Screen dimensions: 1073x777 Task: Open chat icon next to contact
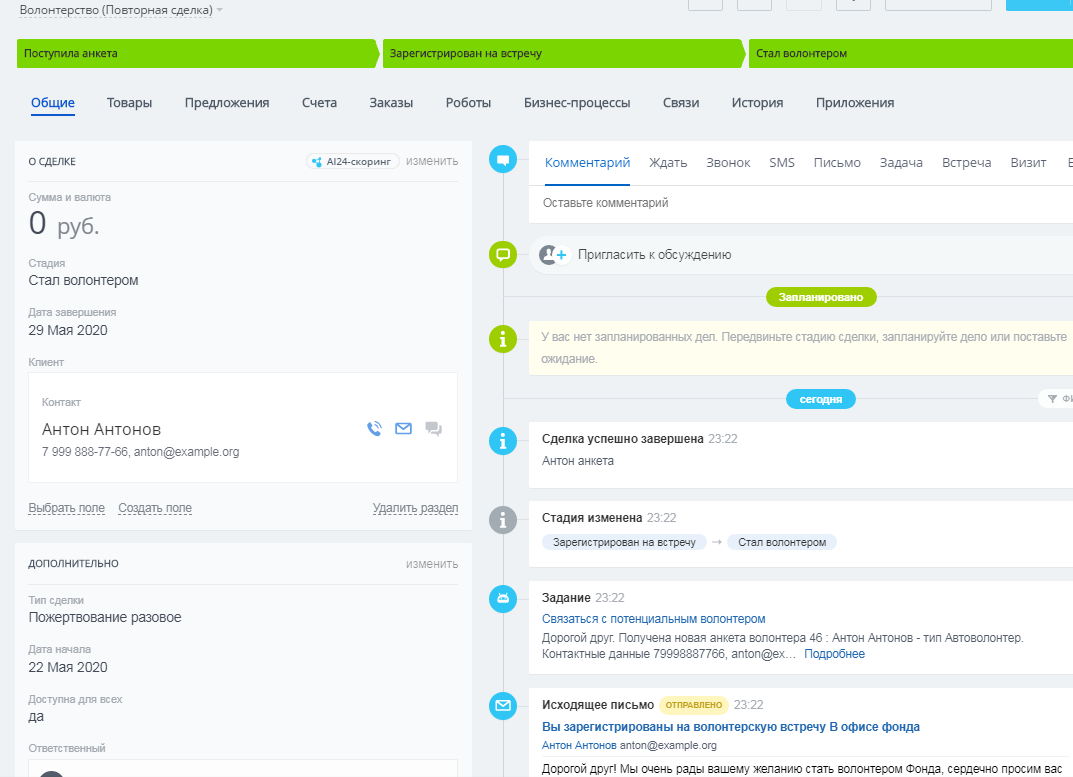point(433,429)
